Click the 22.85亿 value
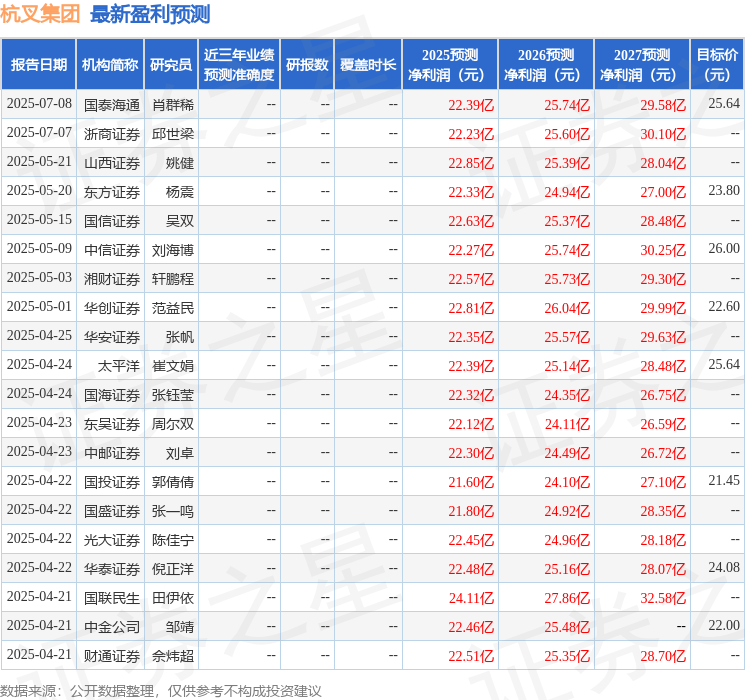Image resolution: width=745 pixels, height=700 pixels. (x=471, y=163)
